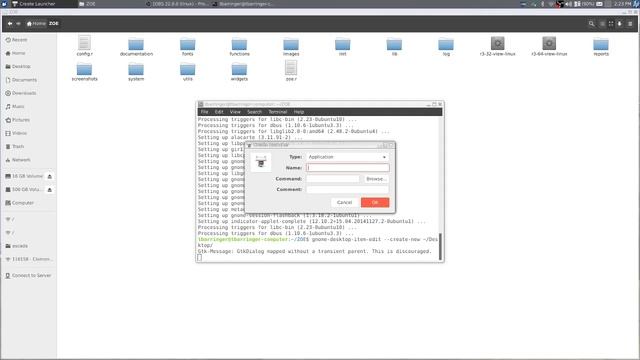Click OK in Create Launcher dialog
The height and width of the screenshot is (360, 640).
click(375, 202)
